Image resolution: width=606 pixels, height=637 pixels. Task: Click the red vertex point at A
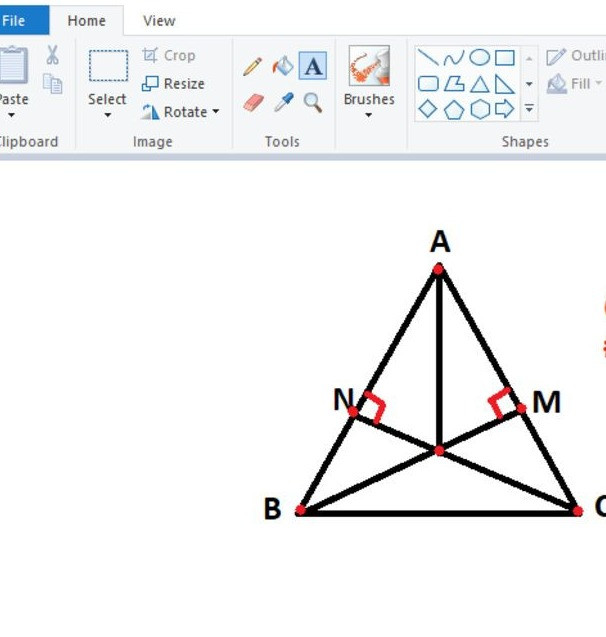pos(438,268)
